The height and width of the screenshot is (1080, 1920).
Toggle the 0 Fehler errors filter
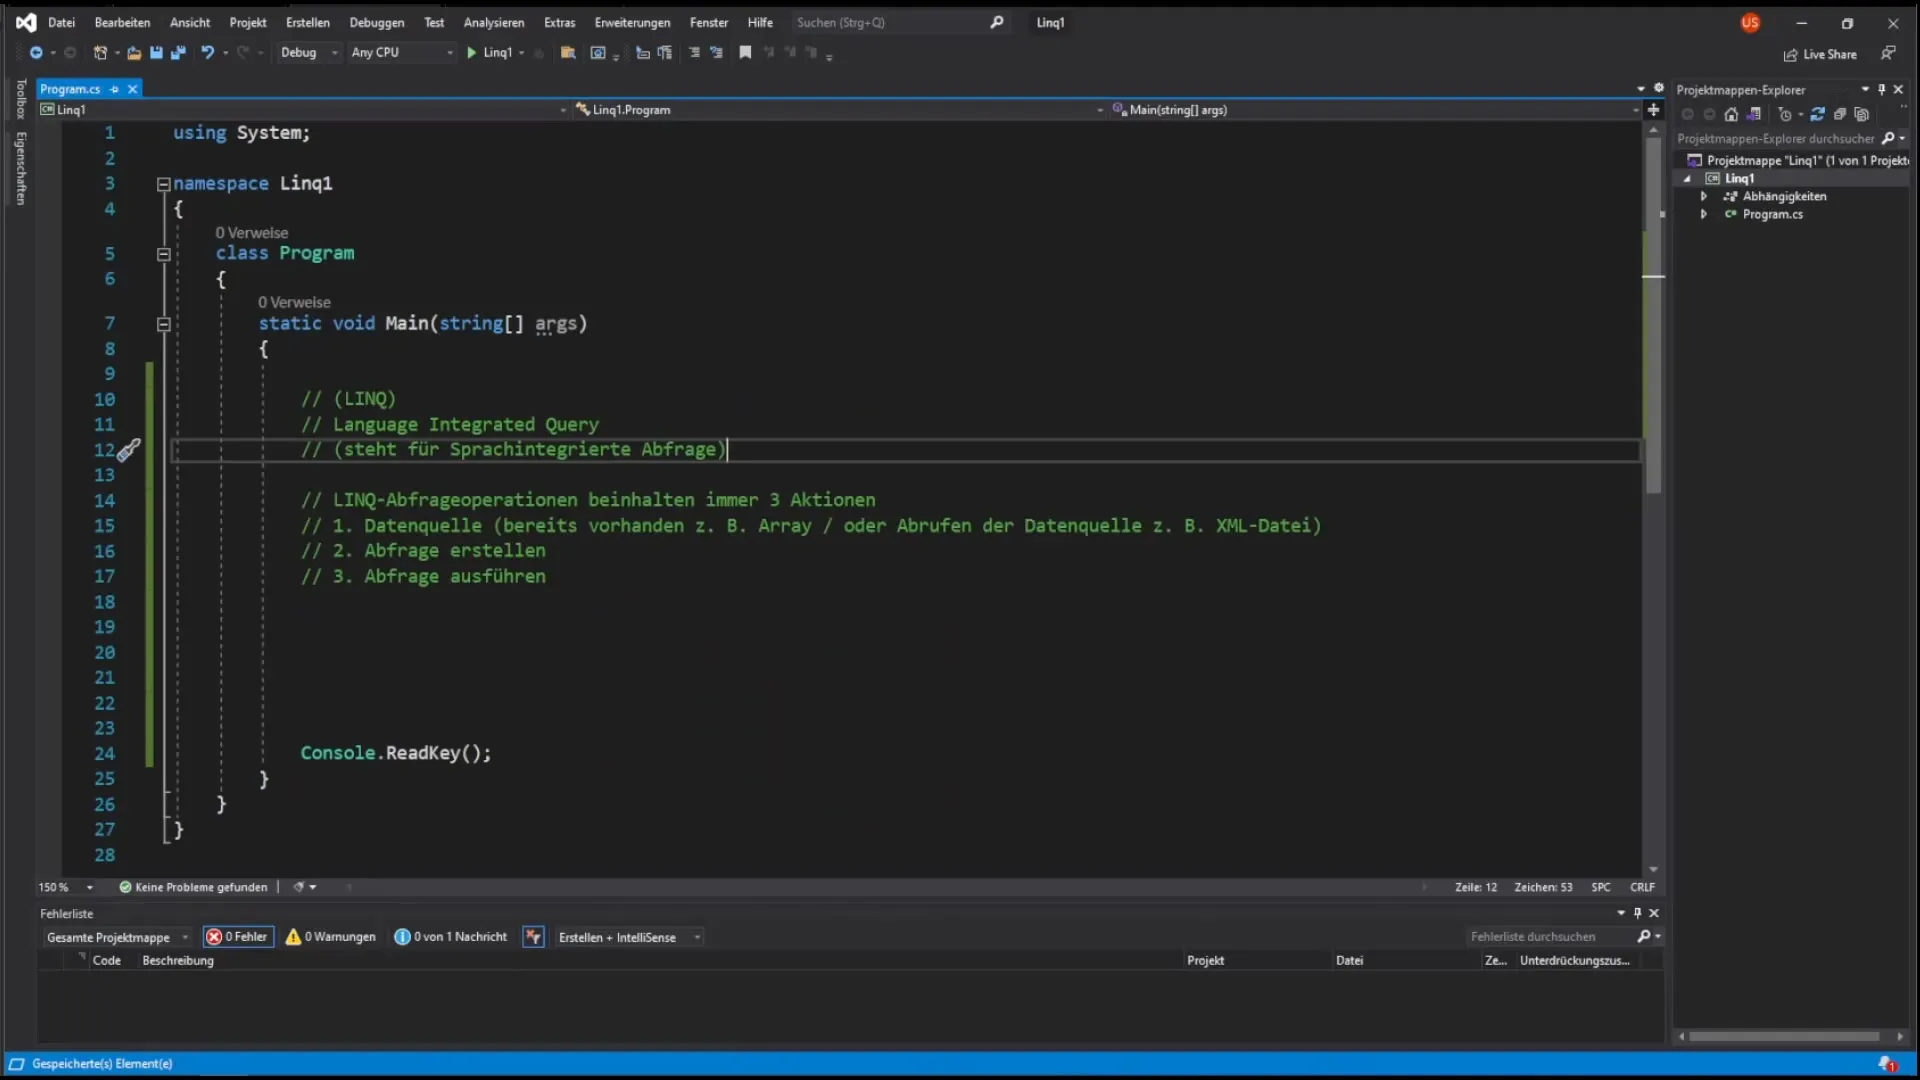238,937
